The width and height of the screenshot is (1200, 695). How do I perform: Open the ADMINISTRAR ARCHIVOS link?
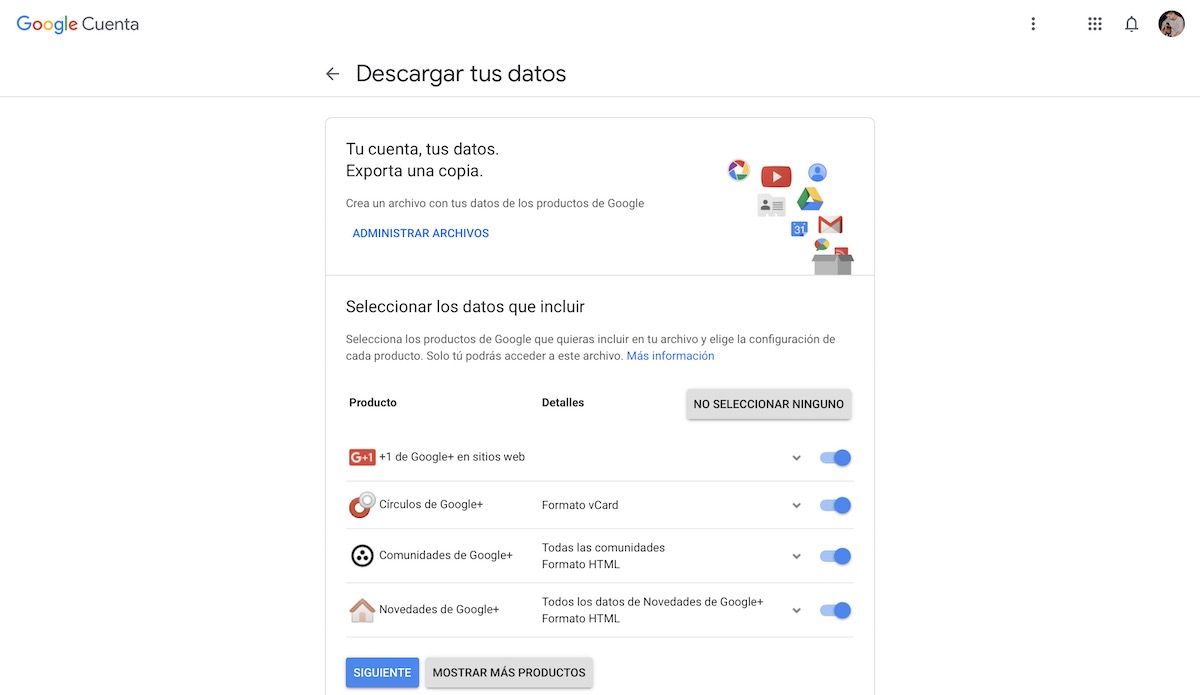420,233
